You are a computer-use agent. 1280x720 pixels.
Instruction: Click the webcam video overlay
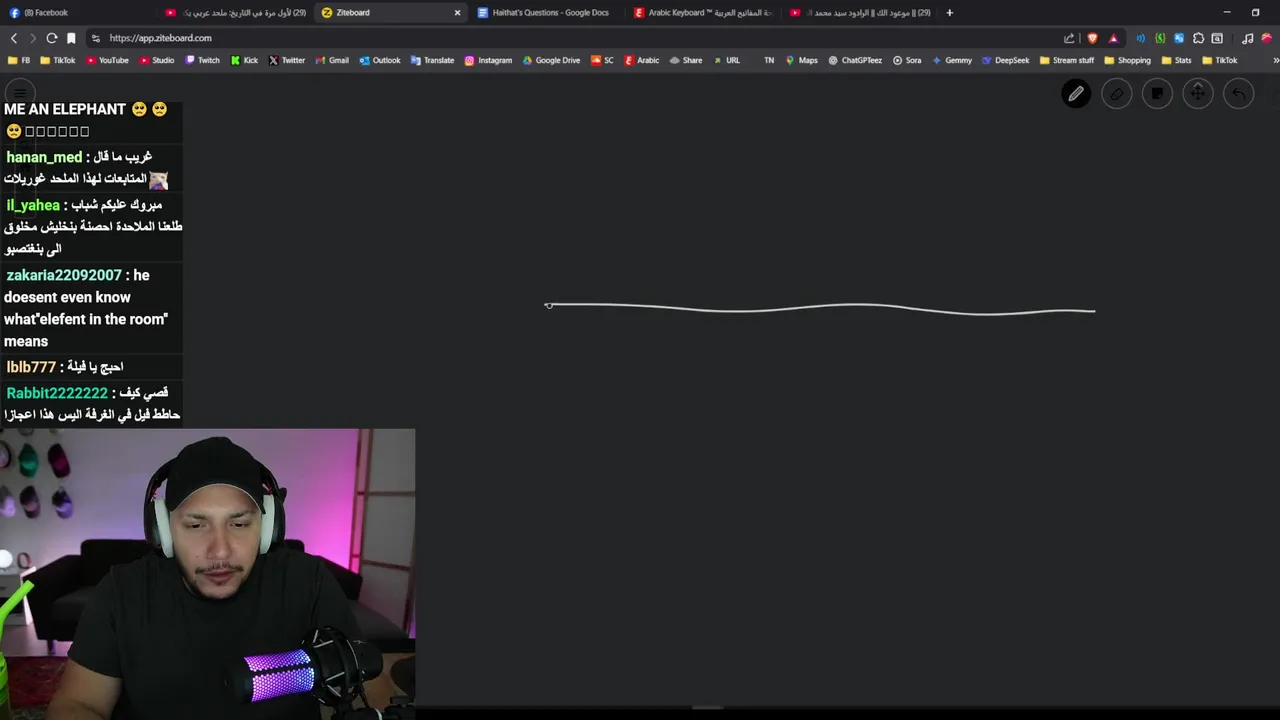click(x=207, y=574)
